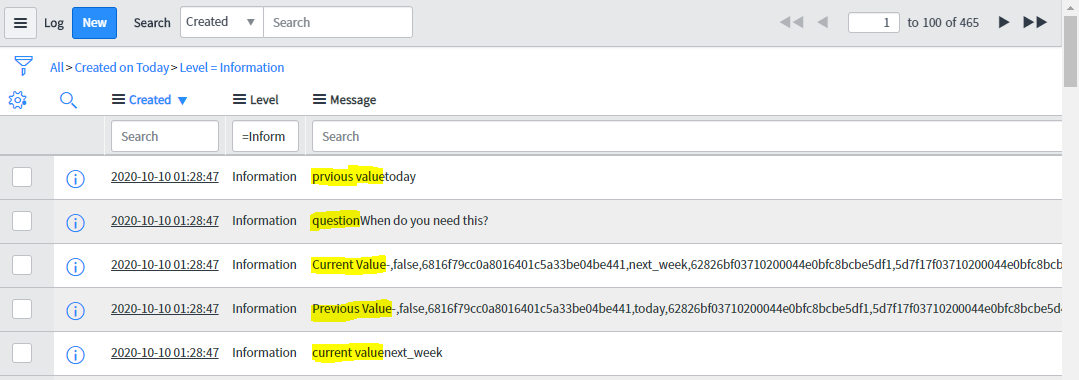Open timestamp link of Current Value row
The width and height of the screenshot is (1079, 380).
click(x=165, y=265)
